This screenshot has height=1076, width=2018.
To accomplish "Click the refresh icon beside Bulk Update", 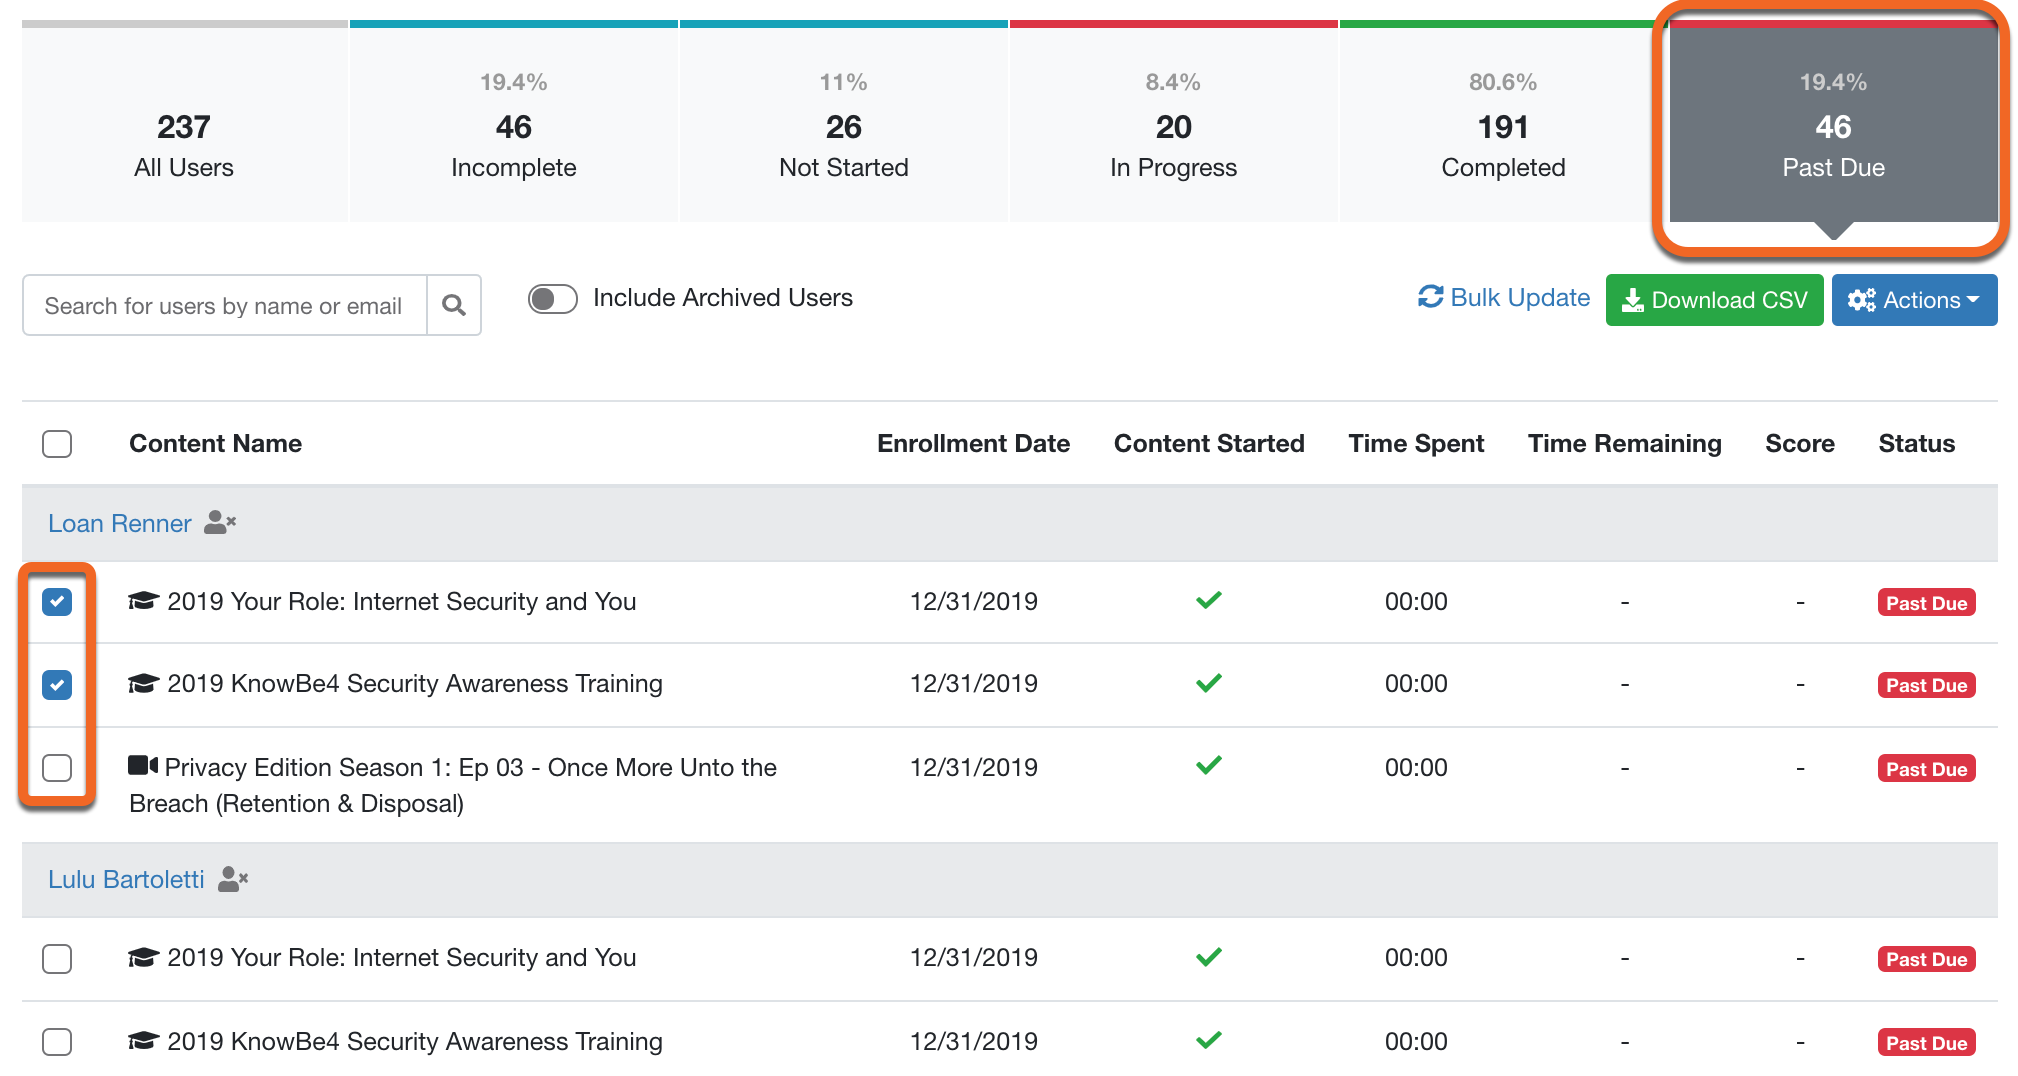I will [1432, 297].
